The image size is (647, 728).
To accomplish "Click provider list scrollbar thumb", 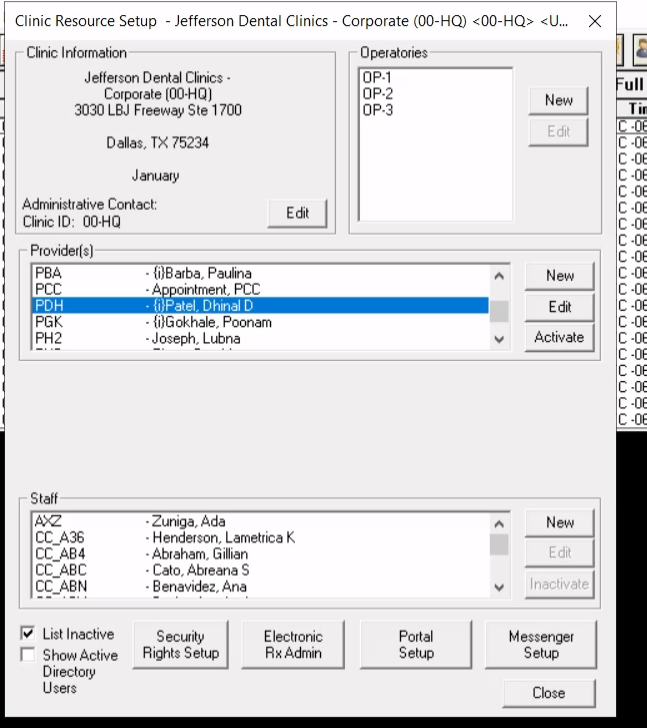I will click(499, 311).
